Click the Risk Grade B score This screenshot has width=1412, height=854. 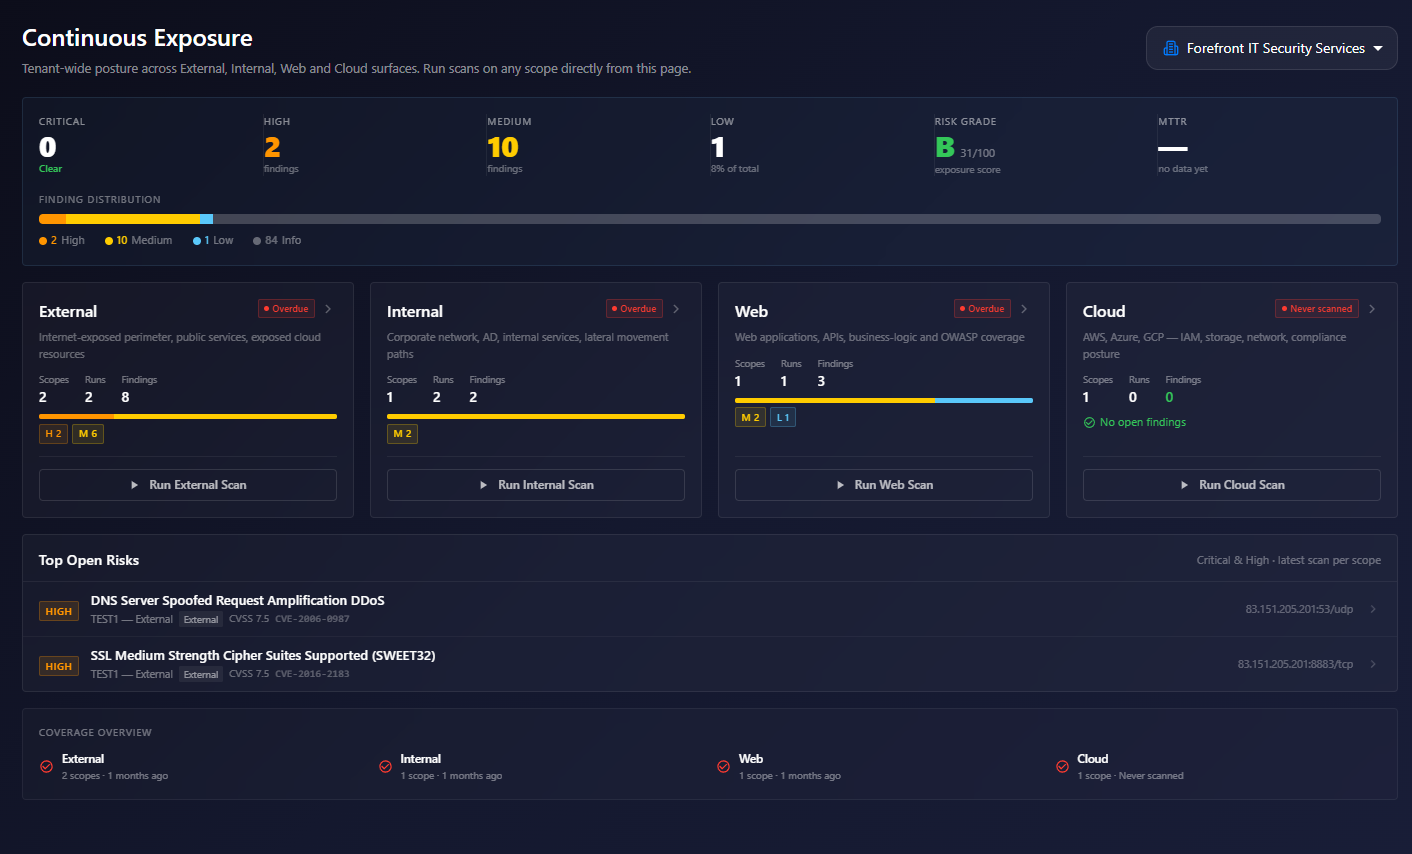945,148
